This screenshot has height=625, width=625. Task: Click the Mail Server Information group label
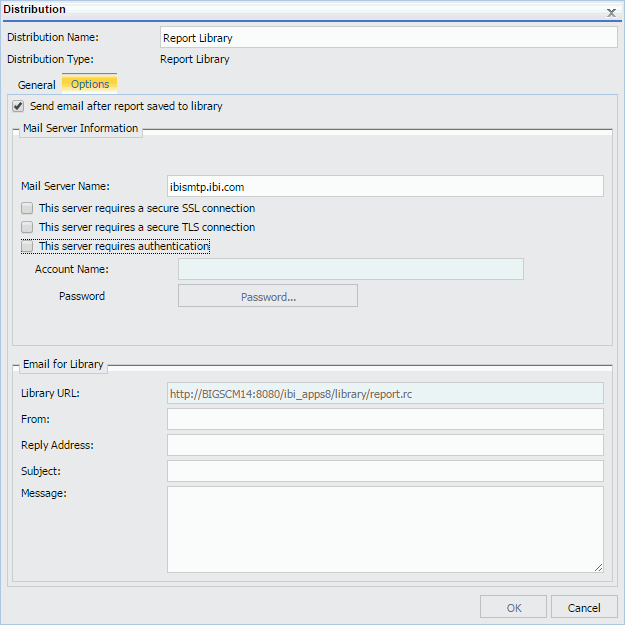click(x=81, y=128)
